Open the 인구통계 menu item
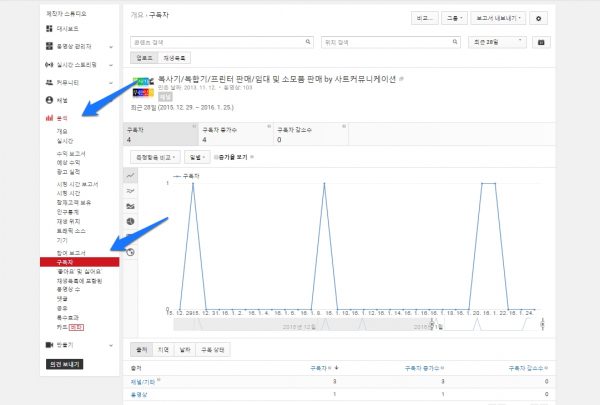This screenshot has width=600, height=405. 68,212
